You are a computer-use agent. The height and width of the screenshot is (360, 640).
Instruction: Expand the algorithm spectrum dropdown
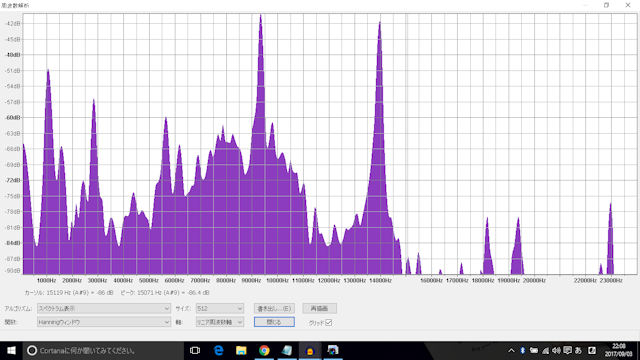tap(104, 309)
